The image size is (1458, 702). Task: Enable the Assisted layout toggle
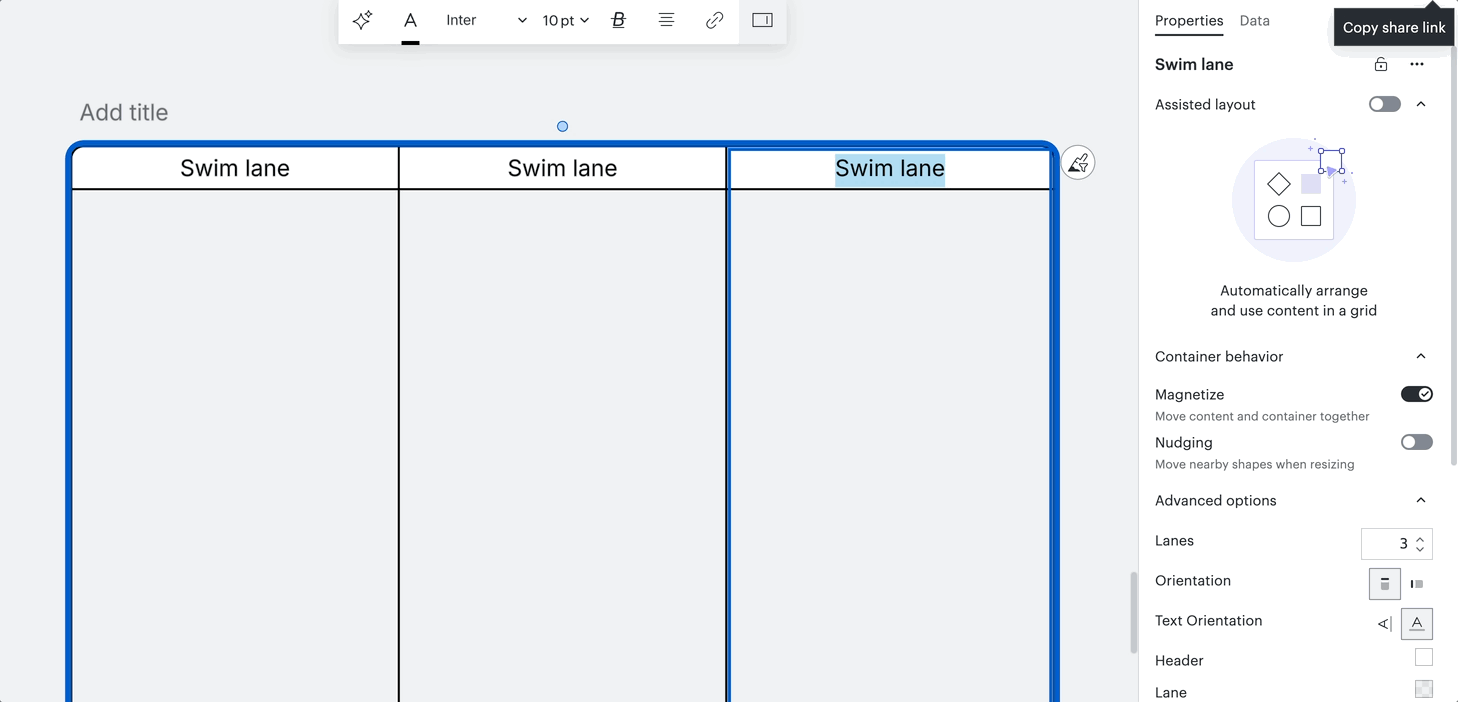[x=1385, y=104]
